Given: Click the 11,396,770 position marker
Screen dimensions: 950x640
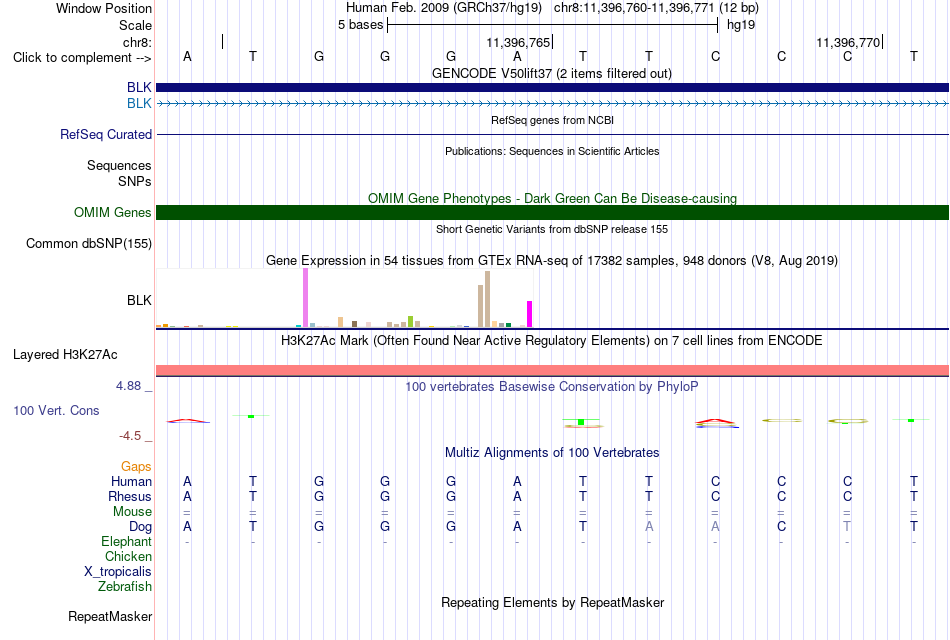Looking at the screenshot, I should 848,42.
